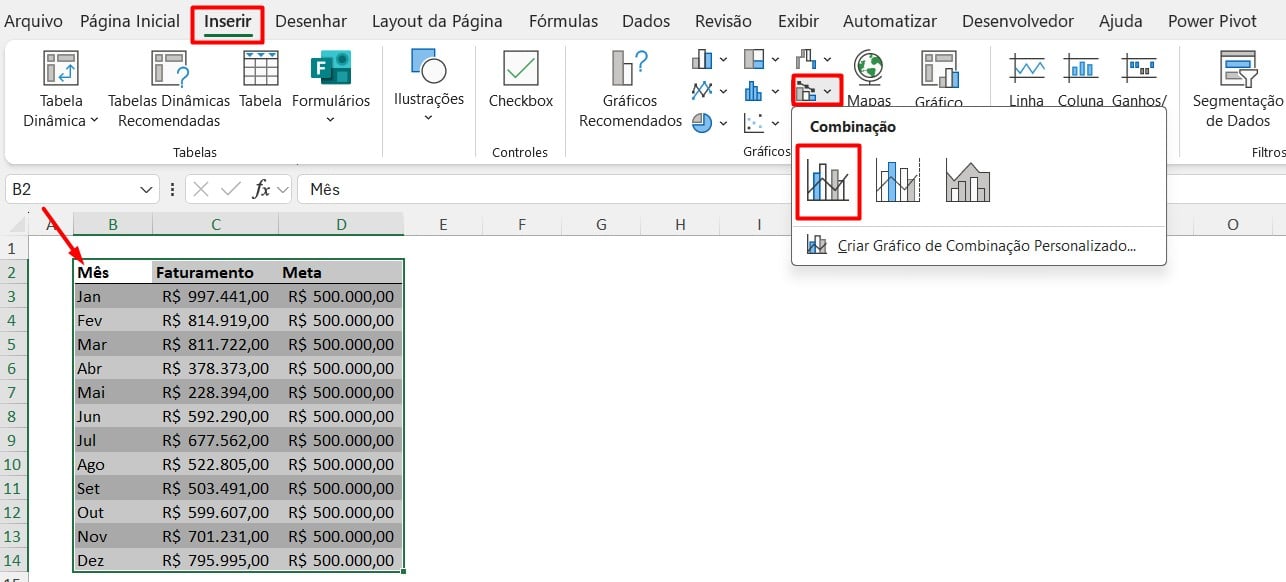The width and height of the screenshot is (1286, 582).
Task: Insert a Tabela from the ribbon
Action: [x=260, y=69]
